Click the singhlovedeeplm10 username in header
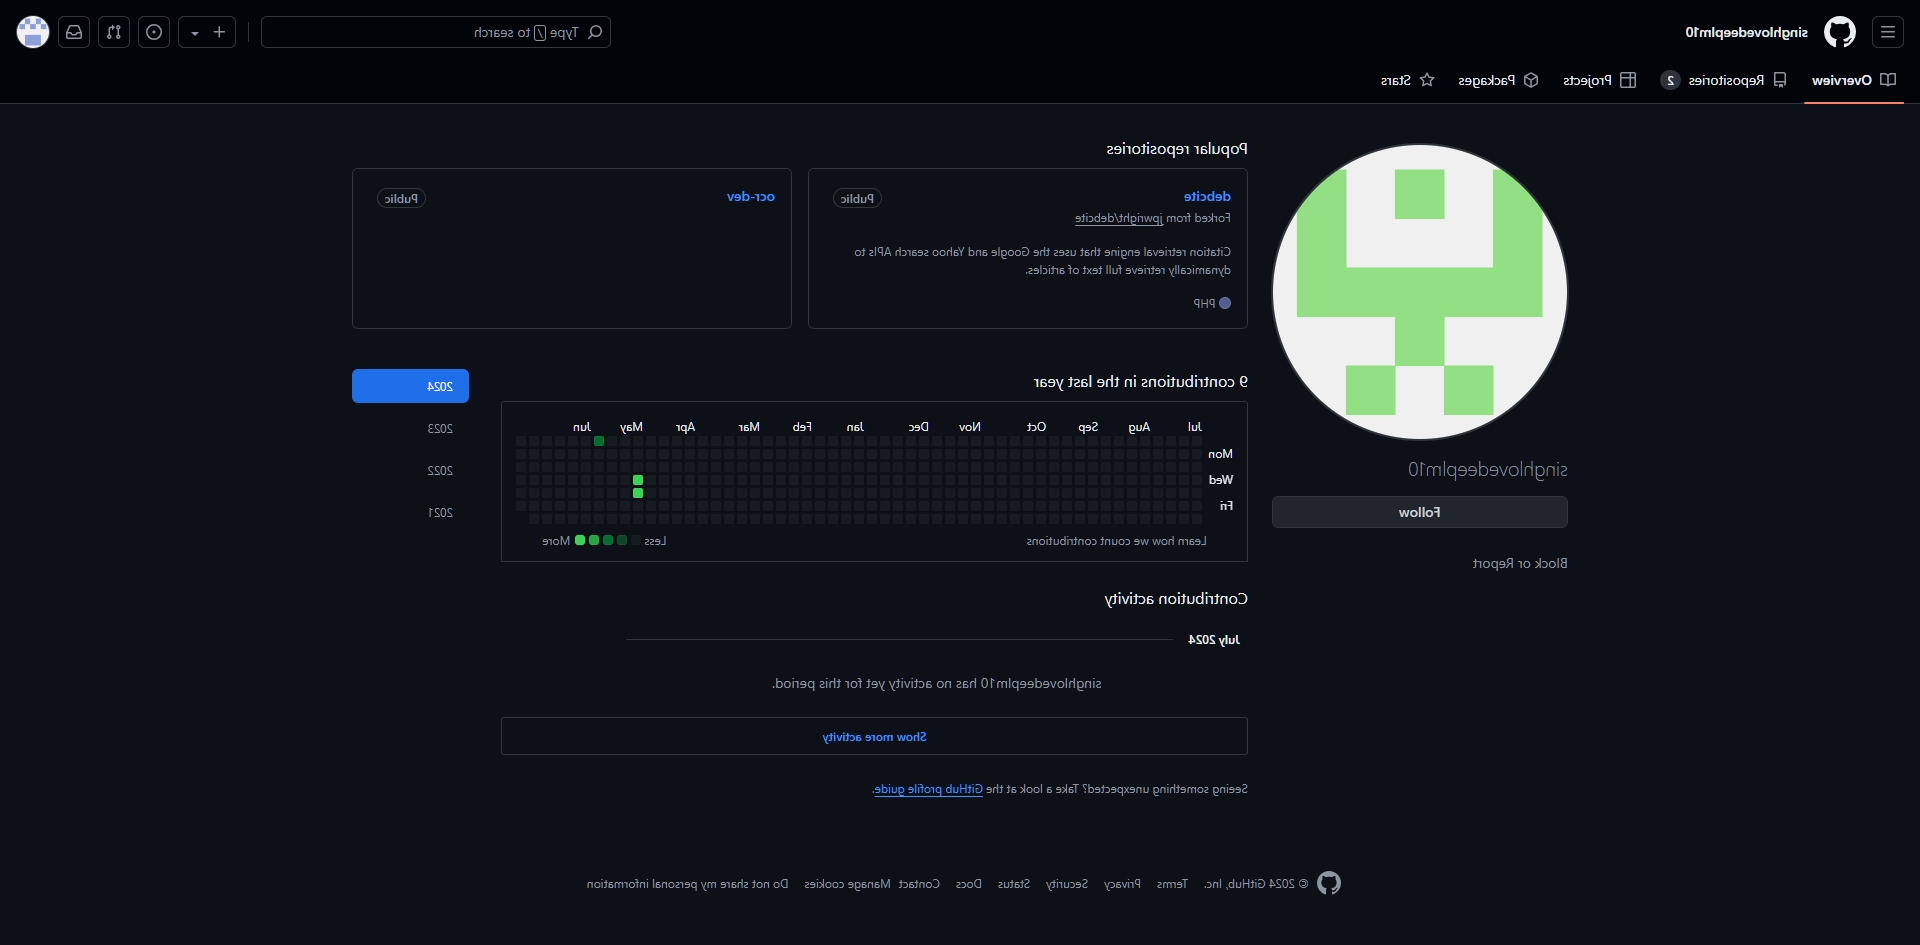The width and height of the screenshot is (1920, 945). (1746, 32)
